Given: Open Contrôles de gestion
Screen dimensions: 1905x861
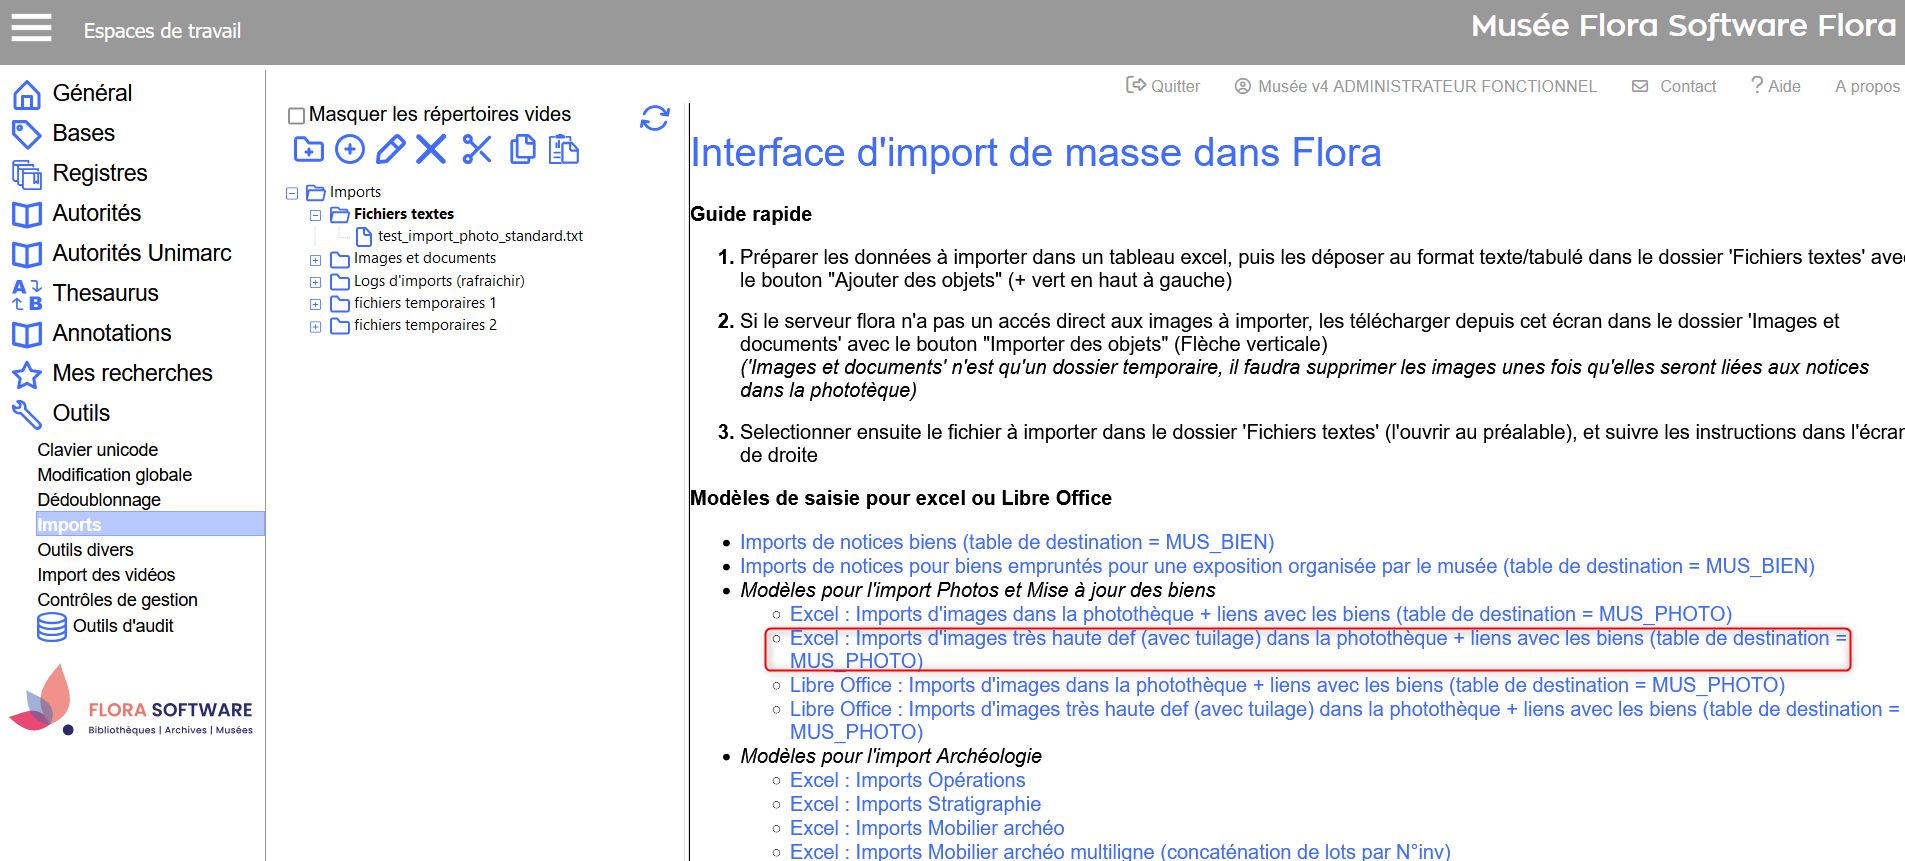Looking at the screenshot, I should point(118,600).
